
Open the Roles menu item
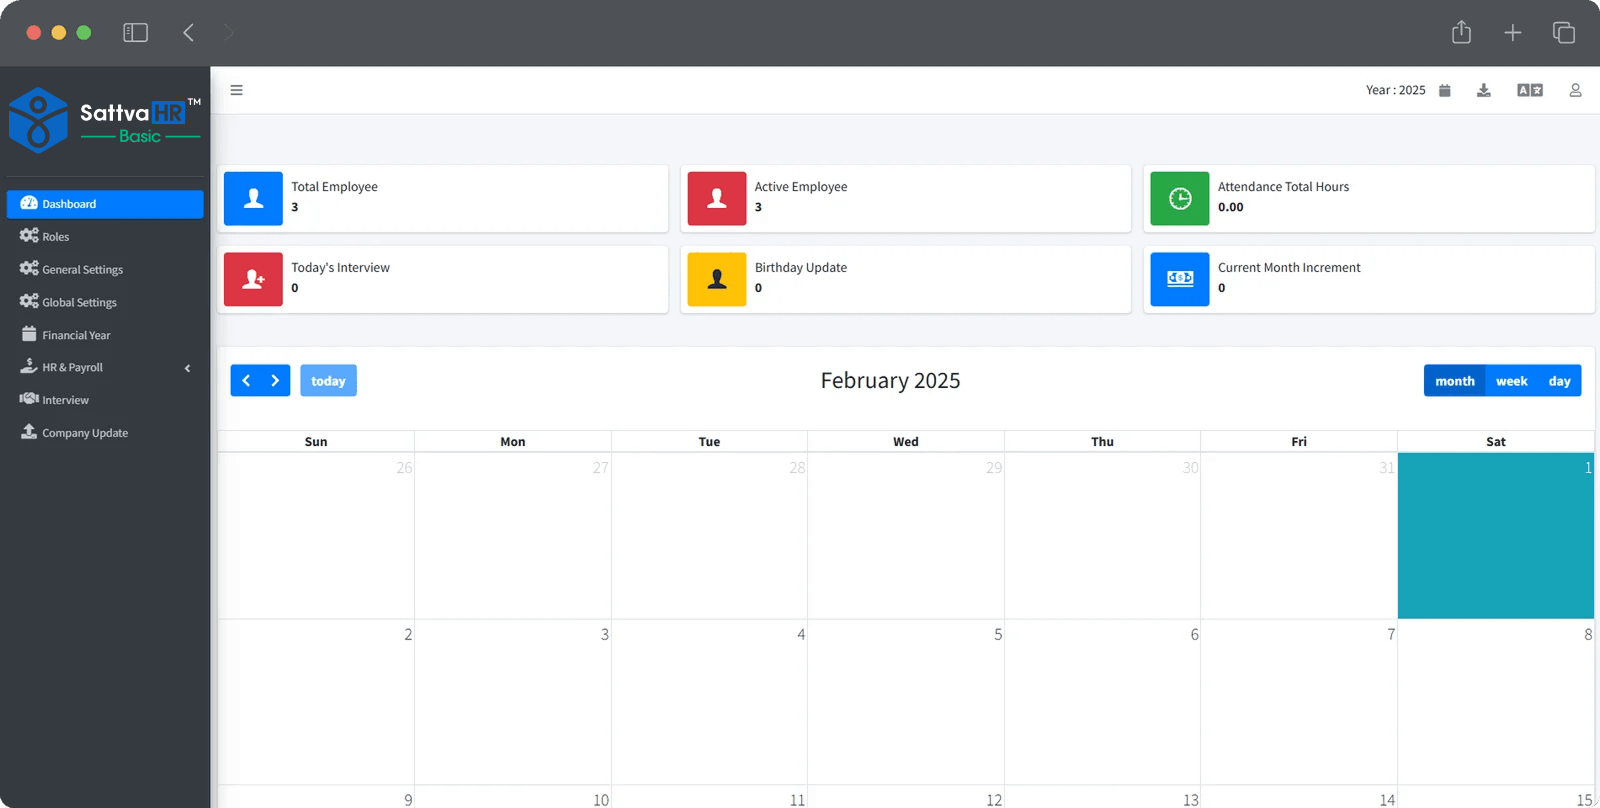pyautogui.click(x=105, y=237)
